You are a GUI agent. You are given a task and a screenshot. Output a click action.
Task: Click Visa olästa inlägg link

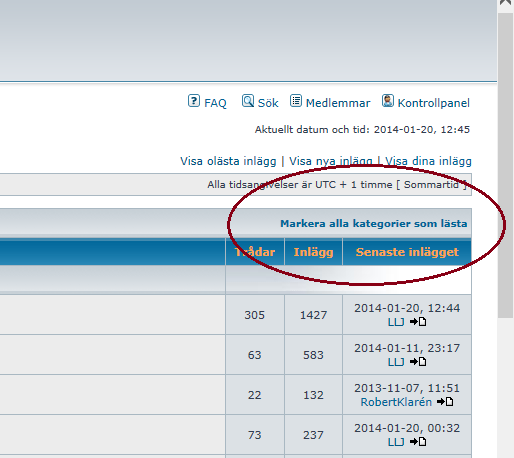[x=228, y=161]
